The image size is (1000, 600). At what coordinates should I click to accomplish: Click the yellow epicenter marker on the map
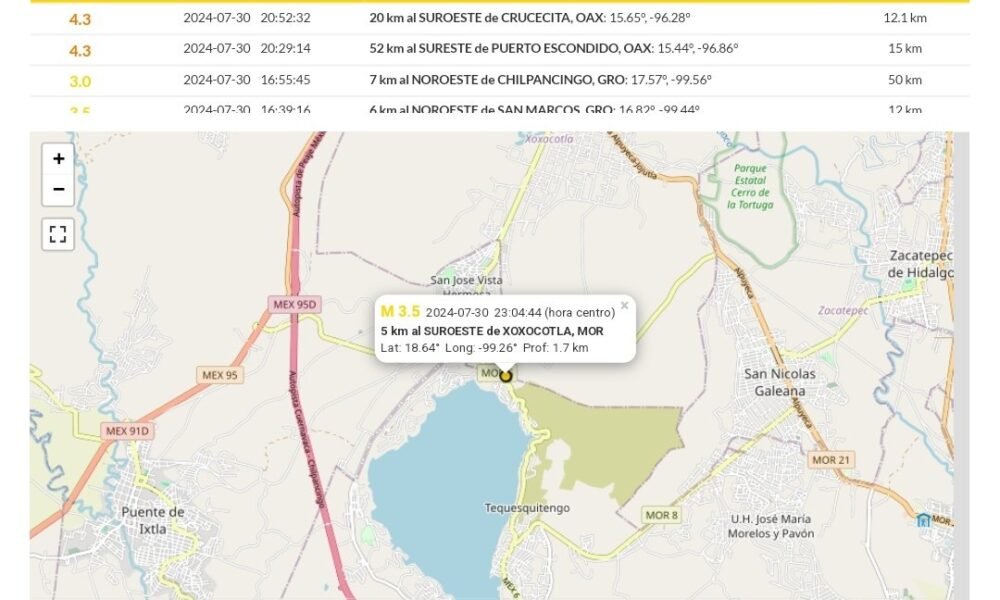click(506, 376)
